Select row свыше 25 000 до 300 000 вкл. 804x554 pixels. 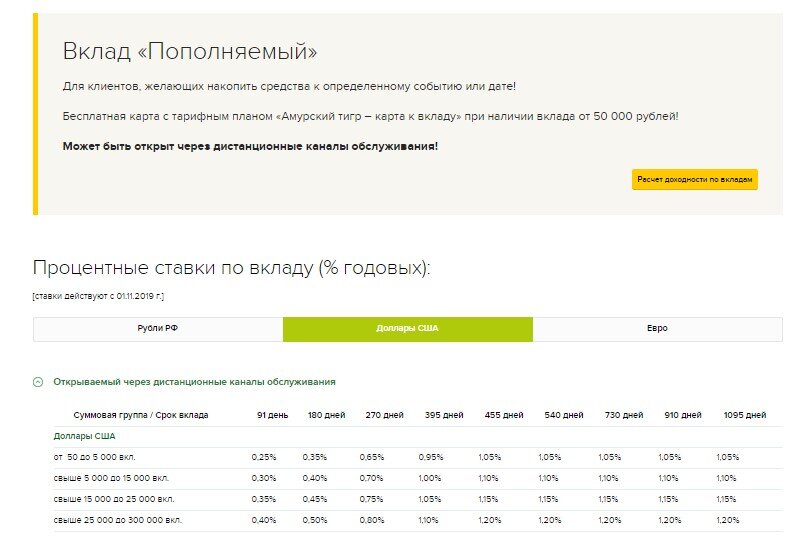[418, 521]
